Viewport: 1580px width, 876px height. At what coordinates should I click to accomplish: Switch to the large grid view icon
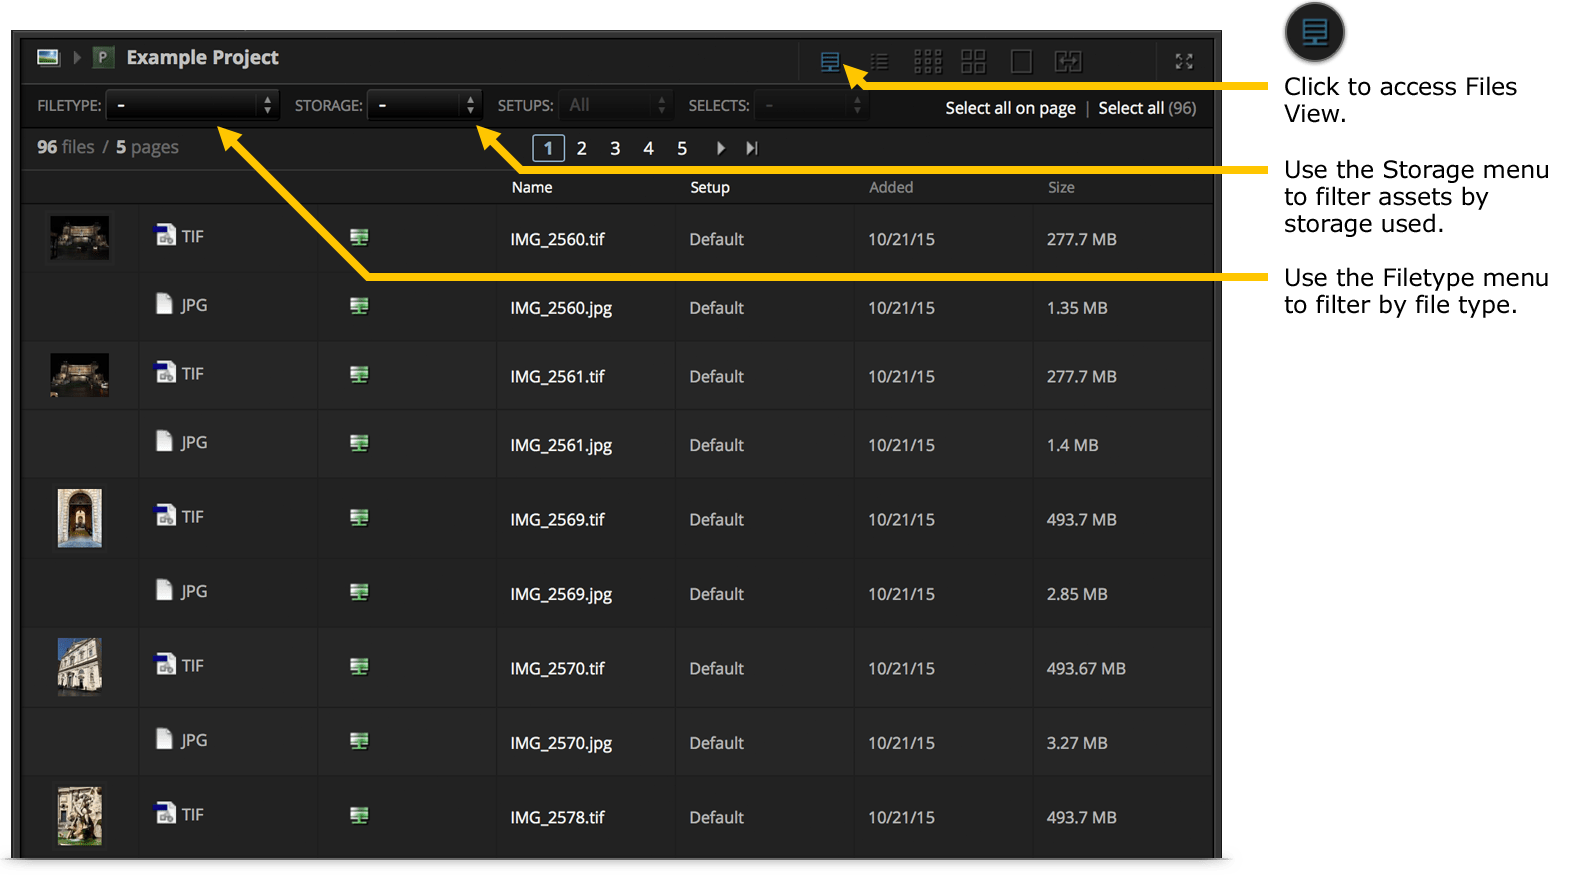pyautogui.click(x=973, y=62)
